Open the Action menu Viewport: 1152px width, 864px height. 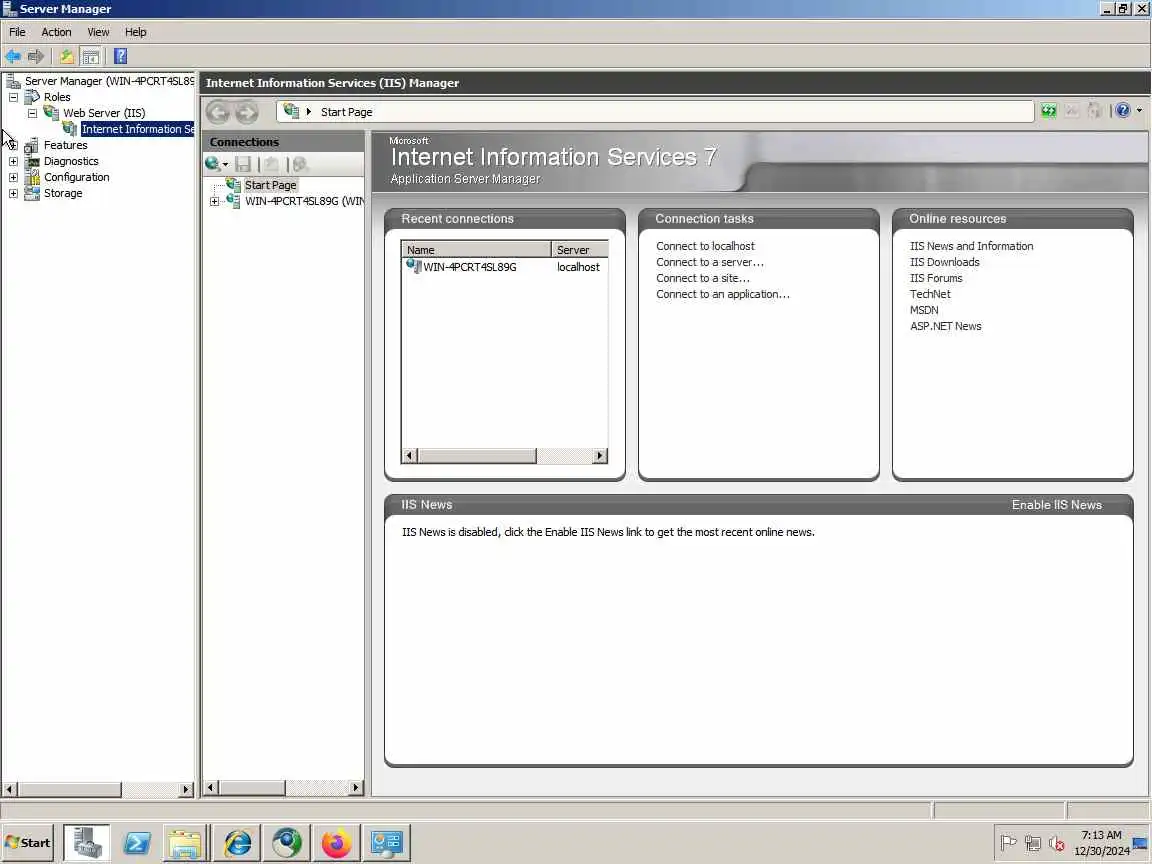coord(57,32)
